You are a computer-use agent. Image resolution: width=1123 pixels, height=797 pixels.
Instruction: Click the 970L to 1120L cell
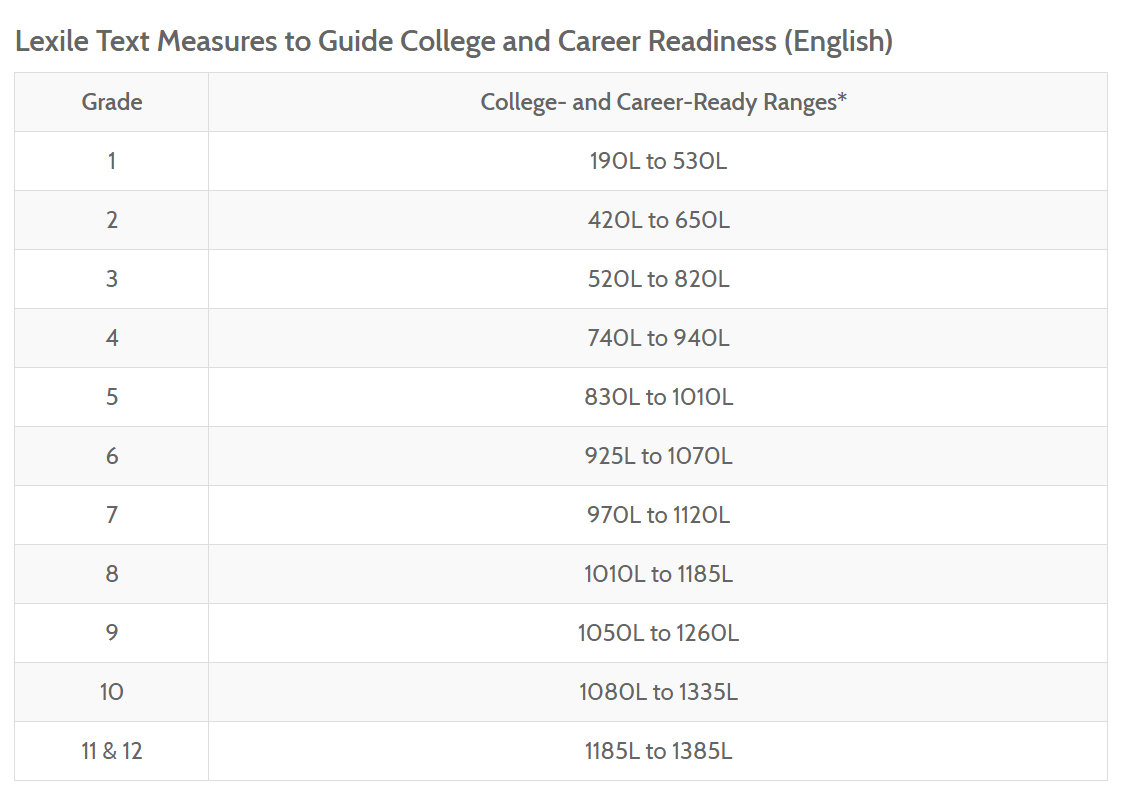pos(658,515)
